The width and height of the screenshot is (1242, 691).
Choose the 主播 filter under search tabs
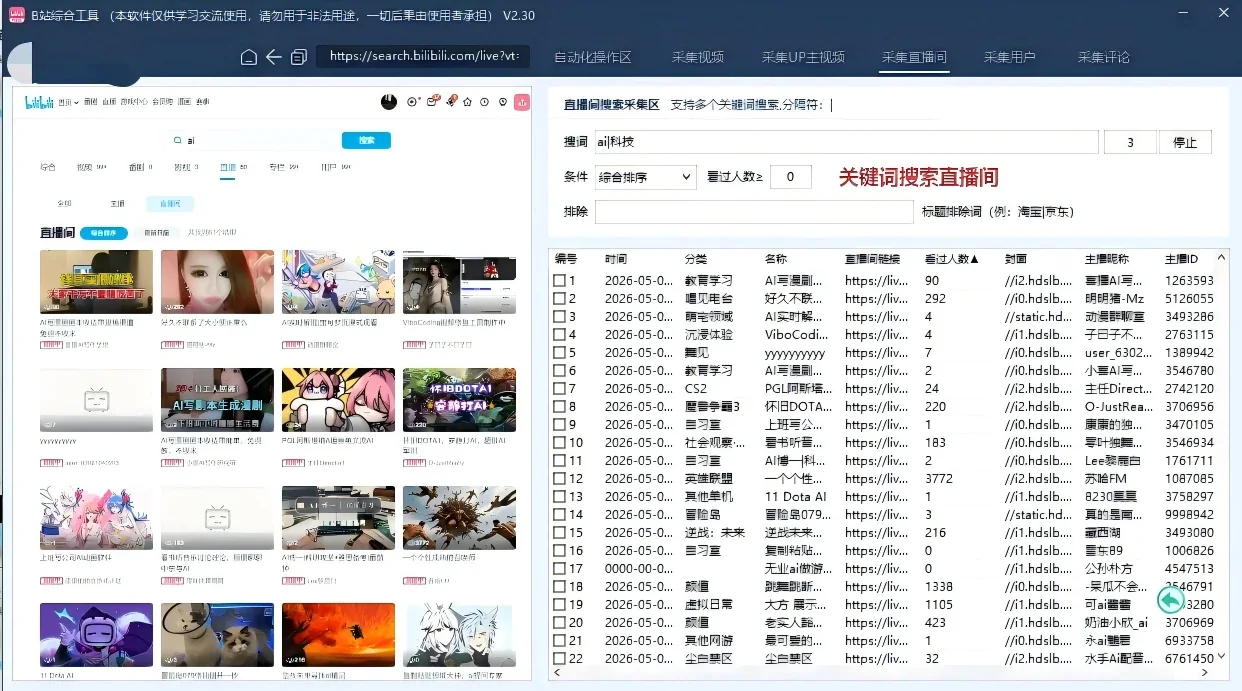117,204
